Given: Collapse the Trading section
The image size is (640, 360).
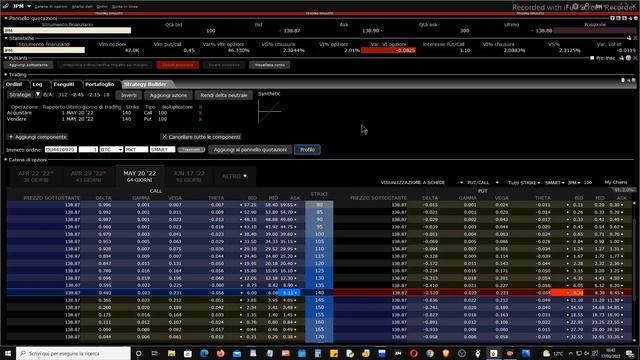Looking at the screenshot, I should click(6, 75).
